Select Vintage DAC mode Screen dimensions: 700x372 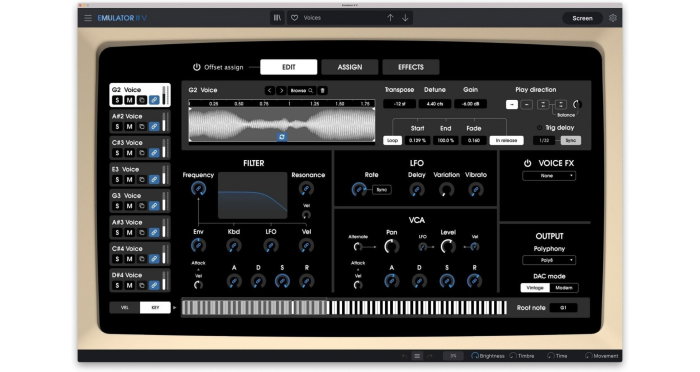pos(535,288)
